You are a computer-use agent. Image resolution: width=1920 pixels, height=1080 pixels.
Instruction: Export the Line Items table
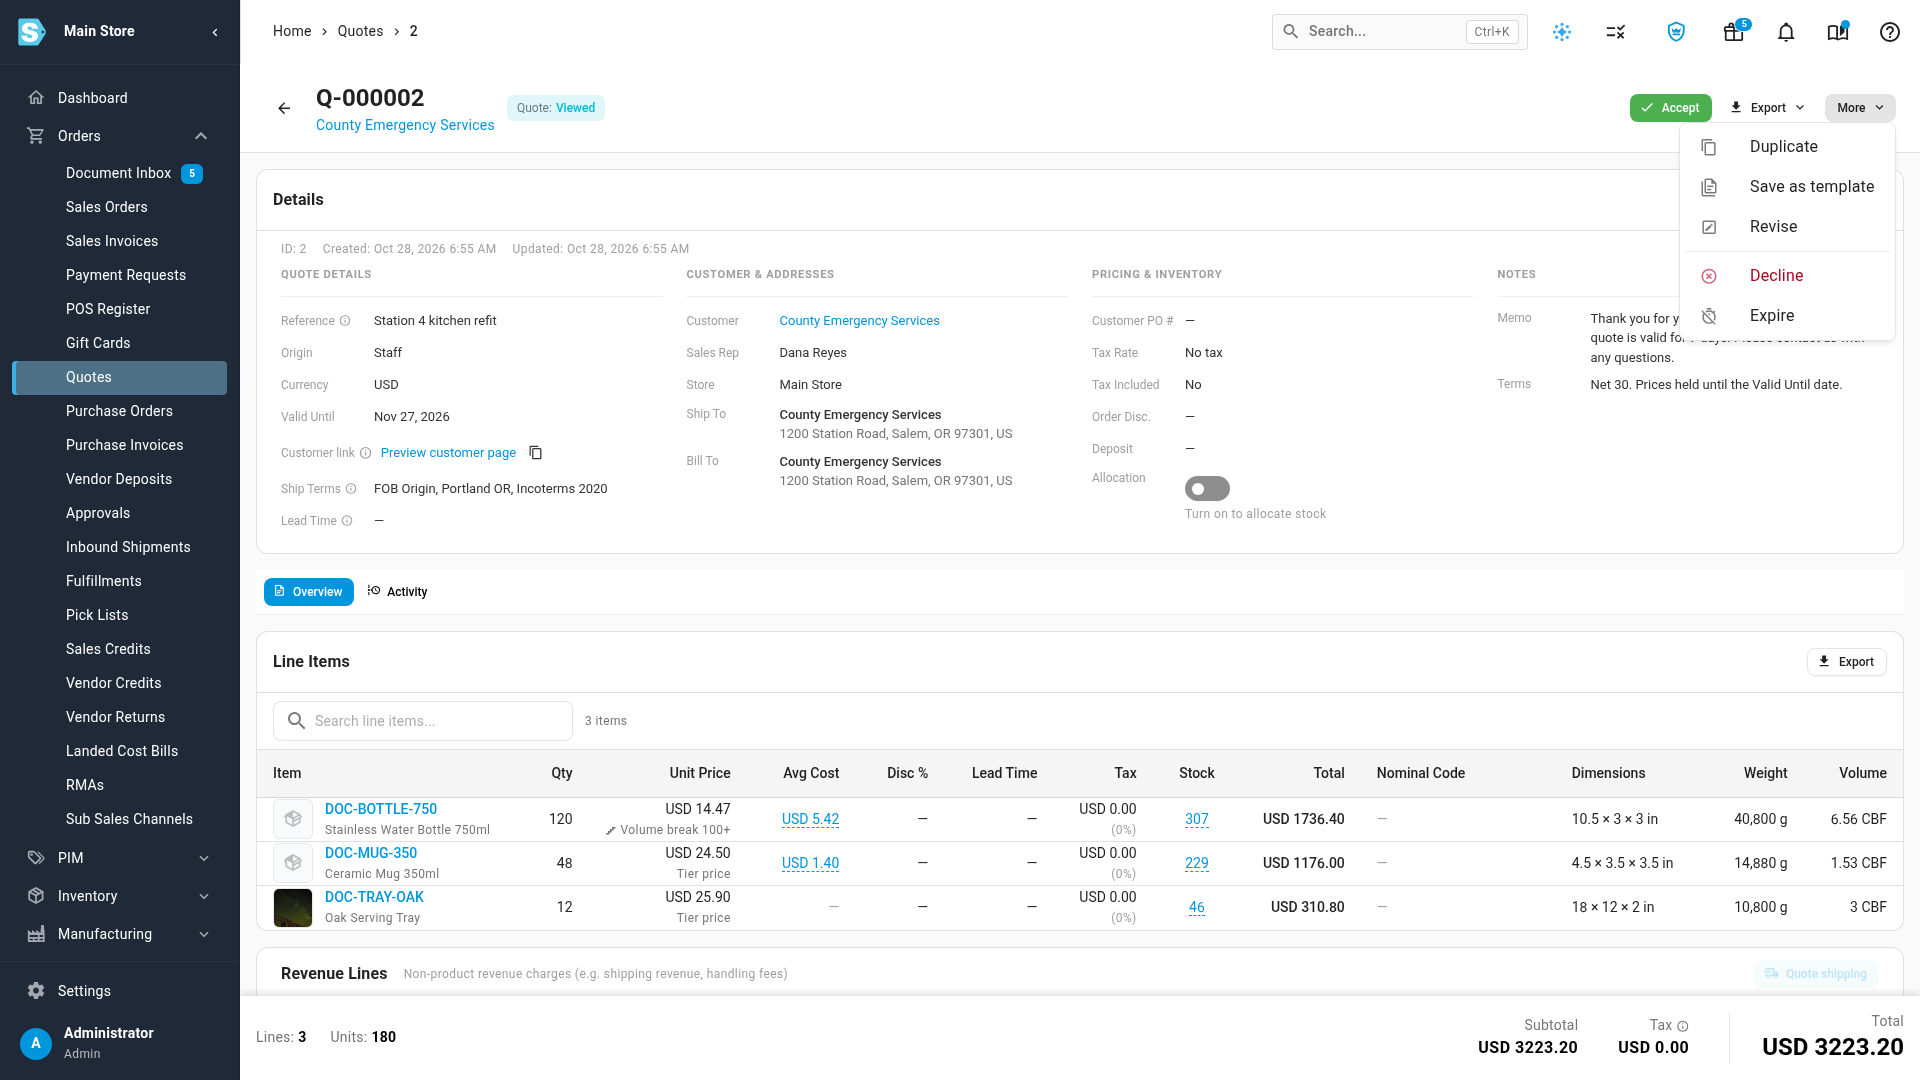[1846, 662]
